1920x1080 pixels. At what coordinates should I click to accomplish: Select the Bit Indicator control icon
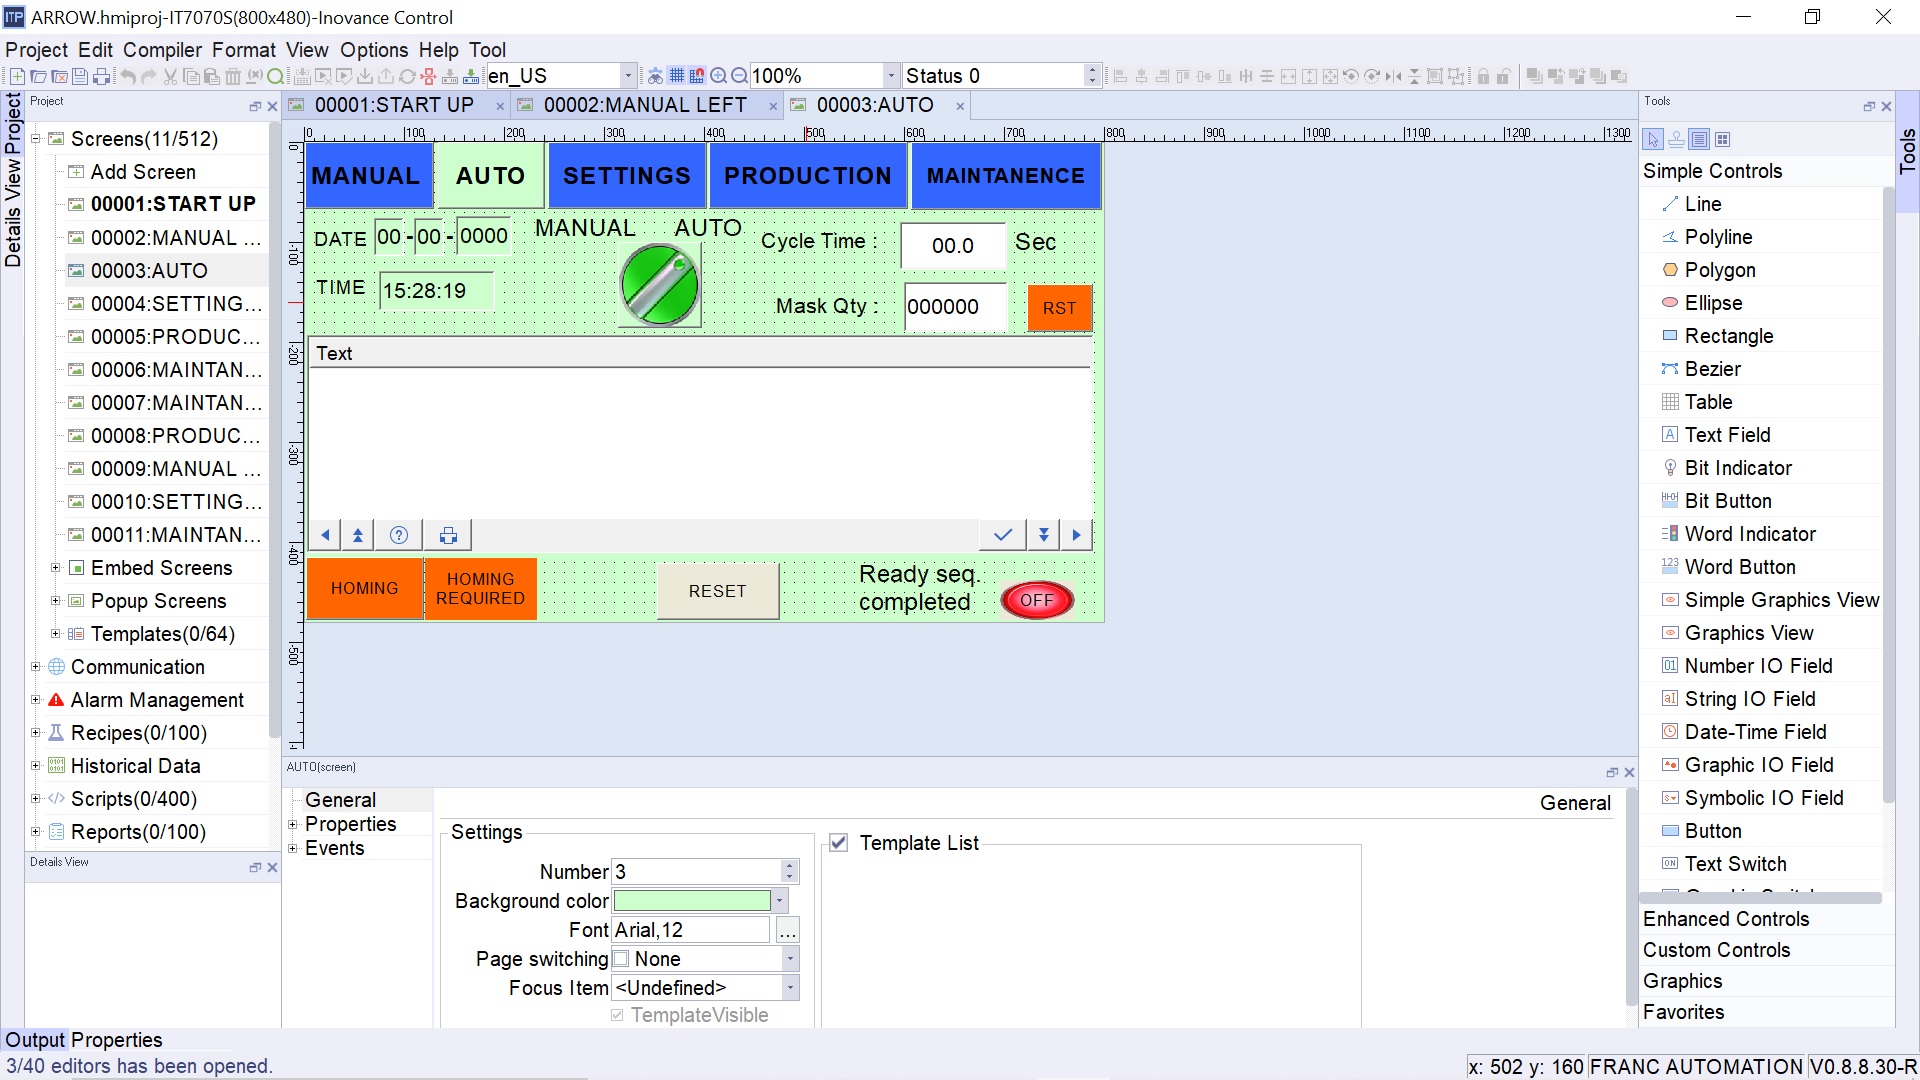click(x=1669, y=468)
